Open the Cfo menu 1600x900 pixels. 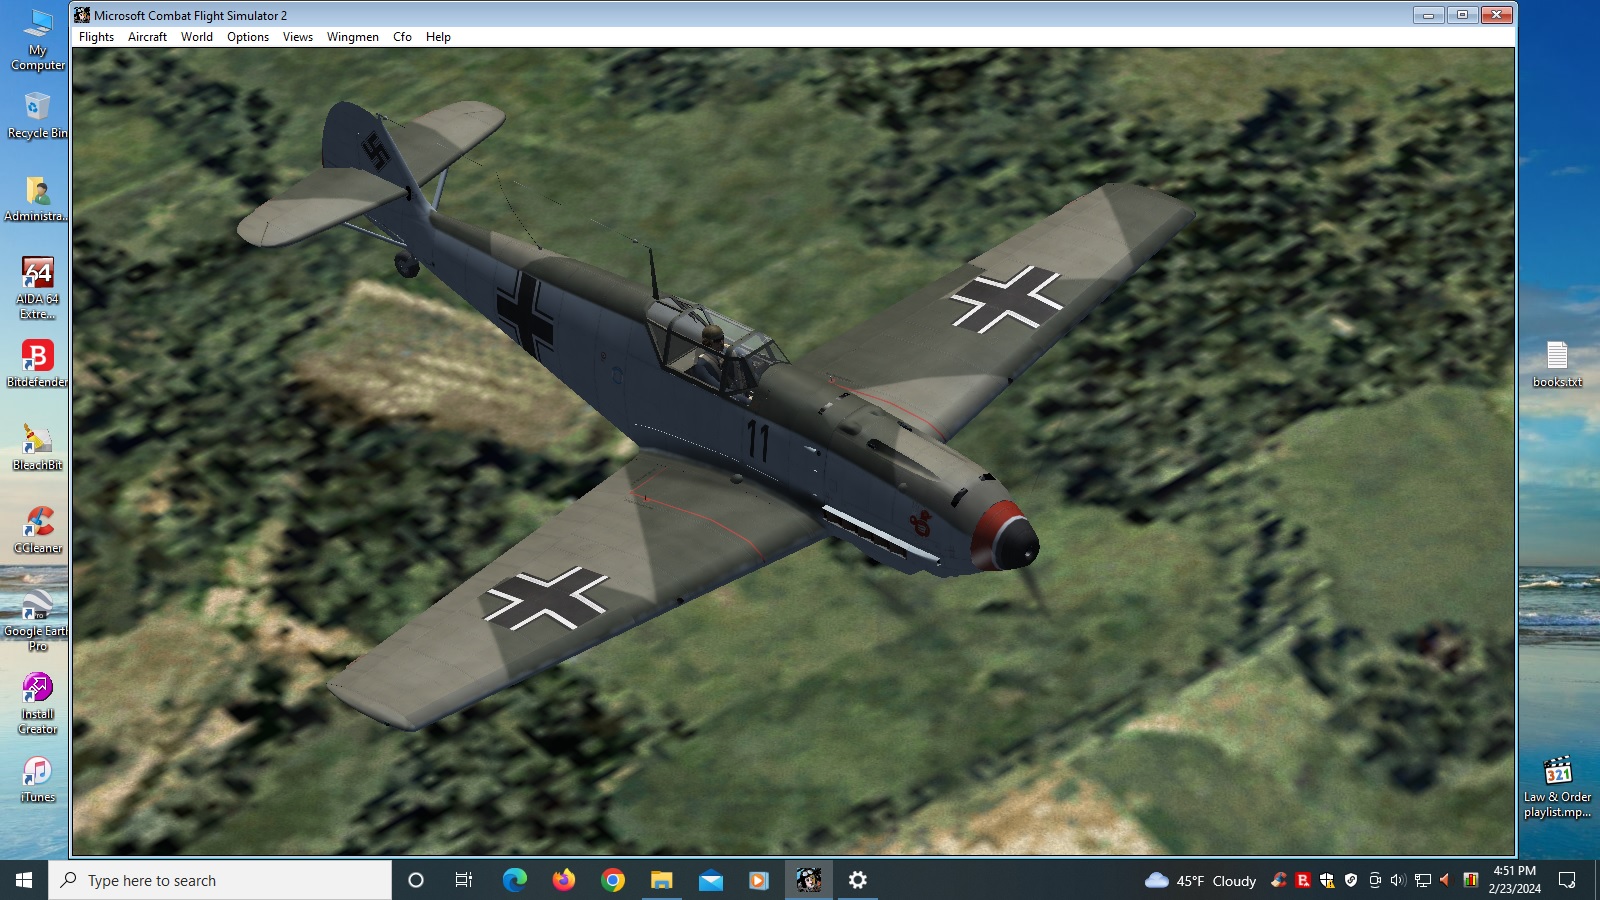(402, 37)
